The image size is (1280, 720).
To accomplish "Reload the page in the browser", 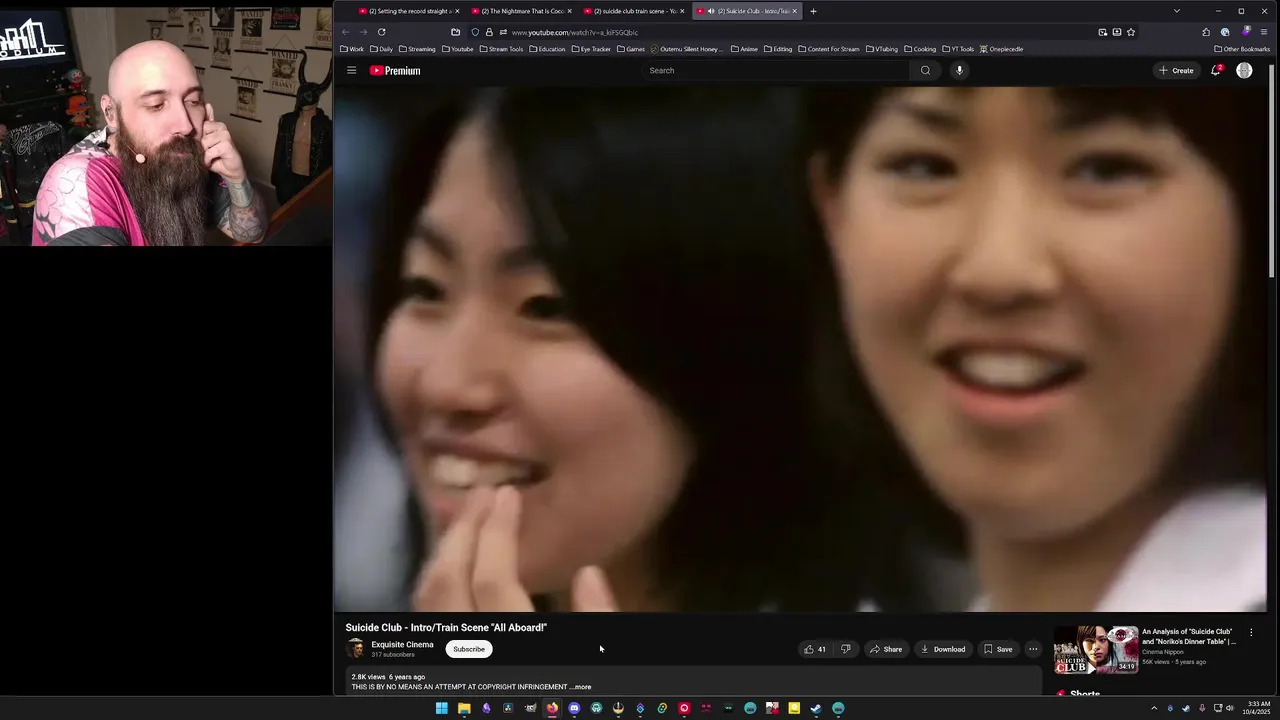I will (x=381, y=32).
